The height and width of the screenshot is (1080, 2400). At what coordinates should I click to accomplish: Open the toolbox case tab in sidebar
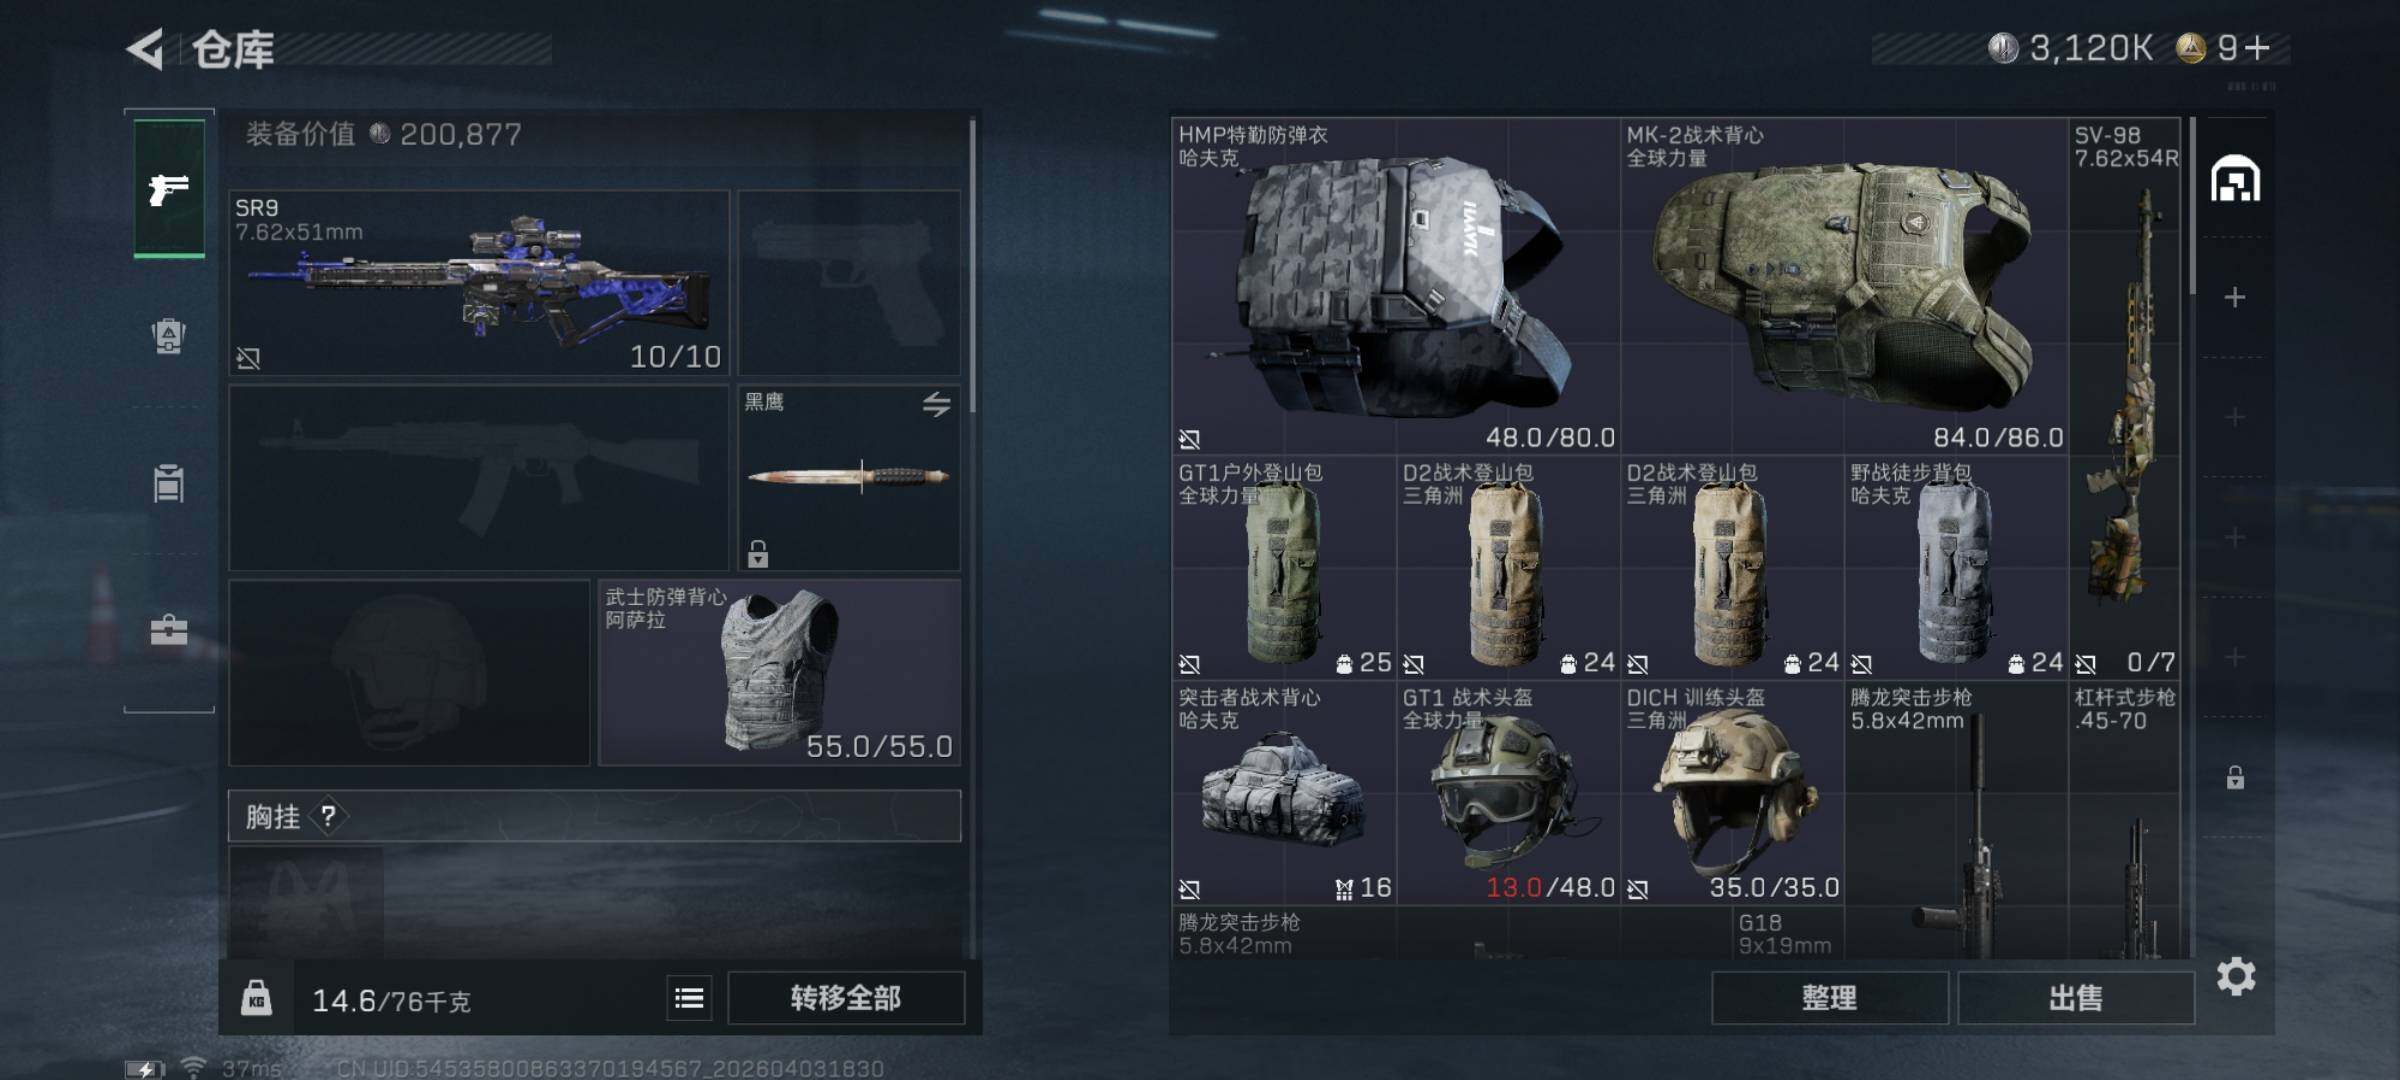coord(169,630)
